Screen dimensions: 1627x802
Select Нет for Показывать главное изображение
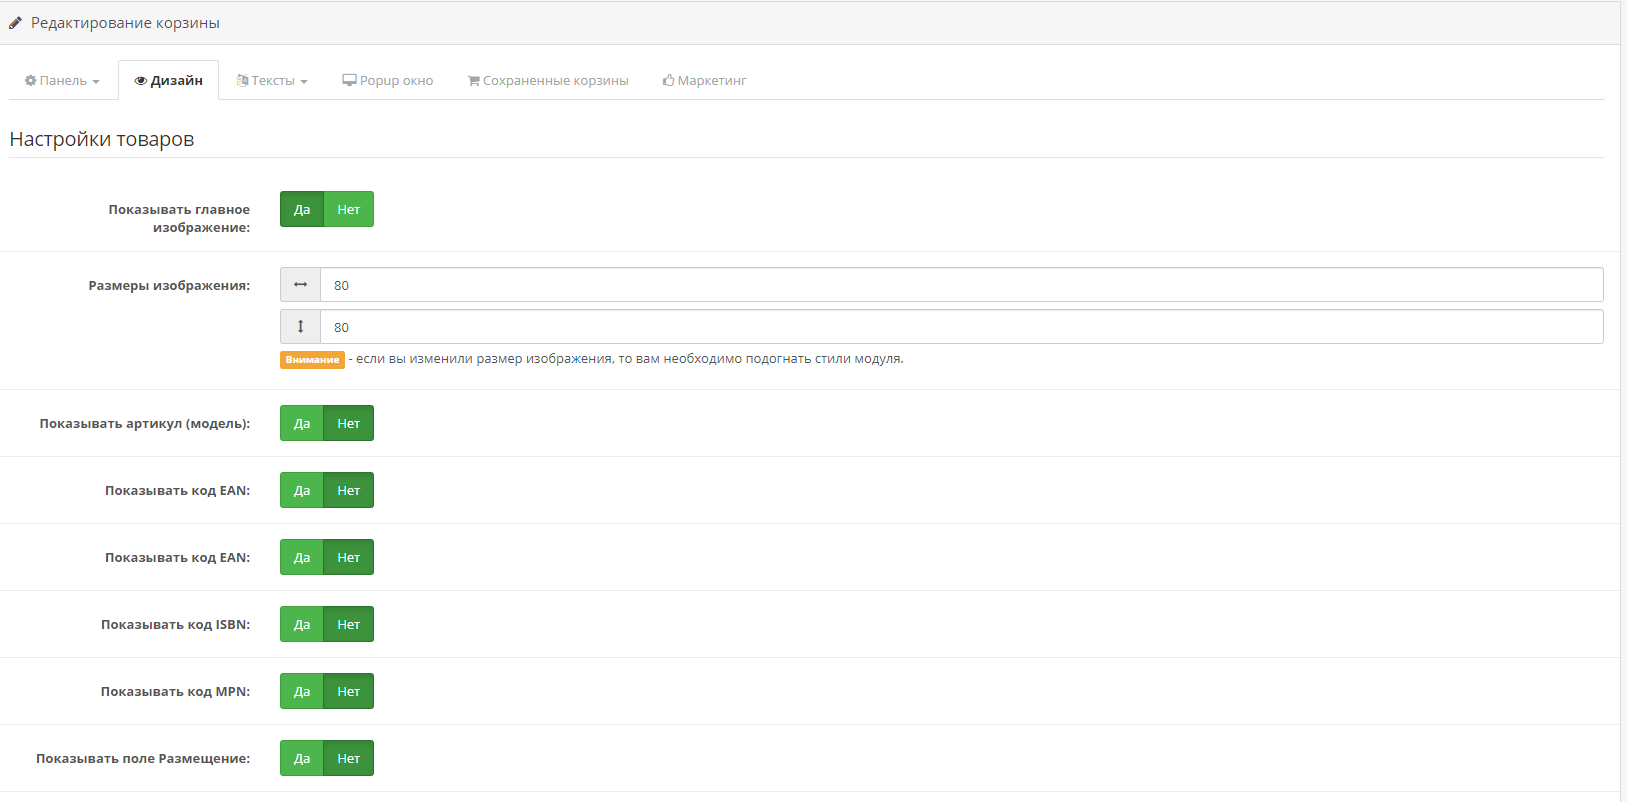pos(348,210)
